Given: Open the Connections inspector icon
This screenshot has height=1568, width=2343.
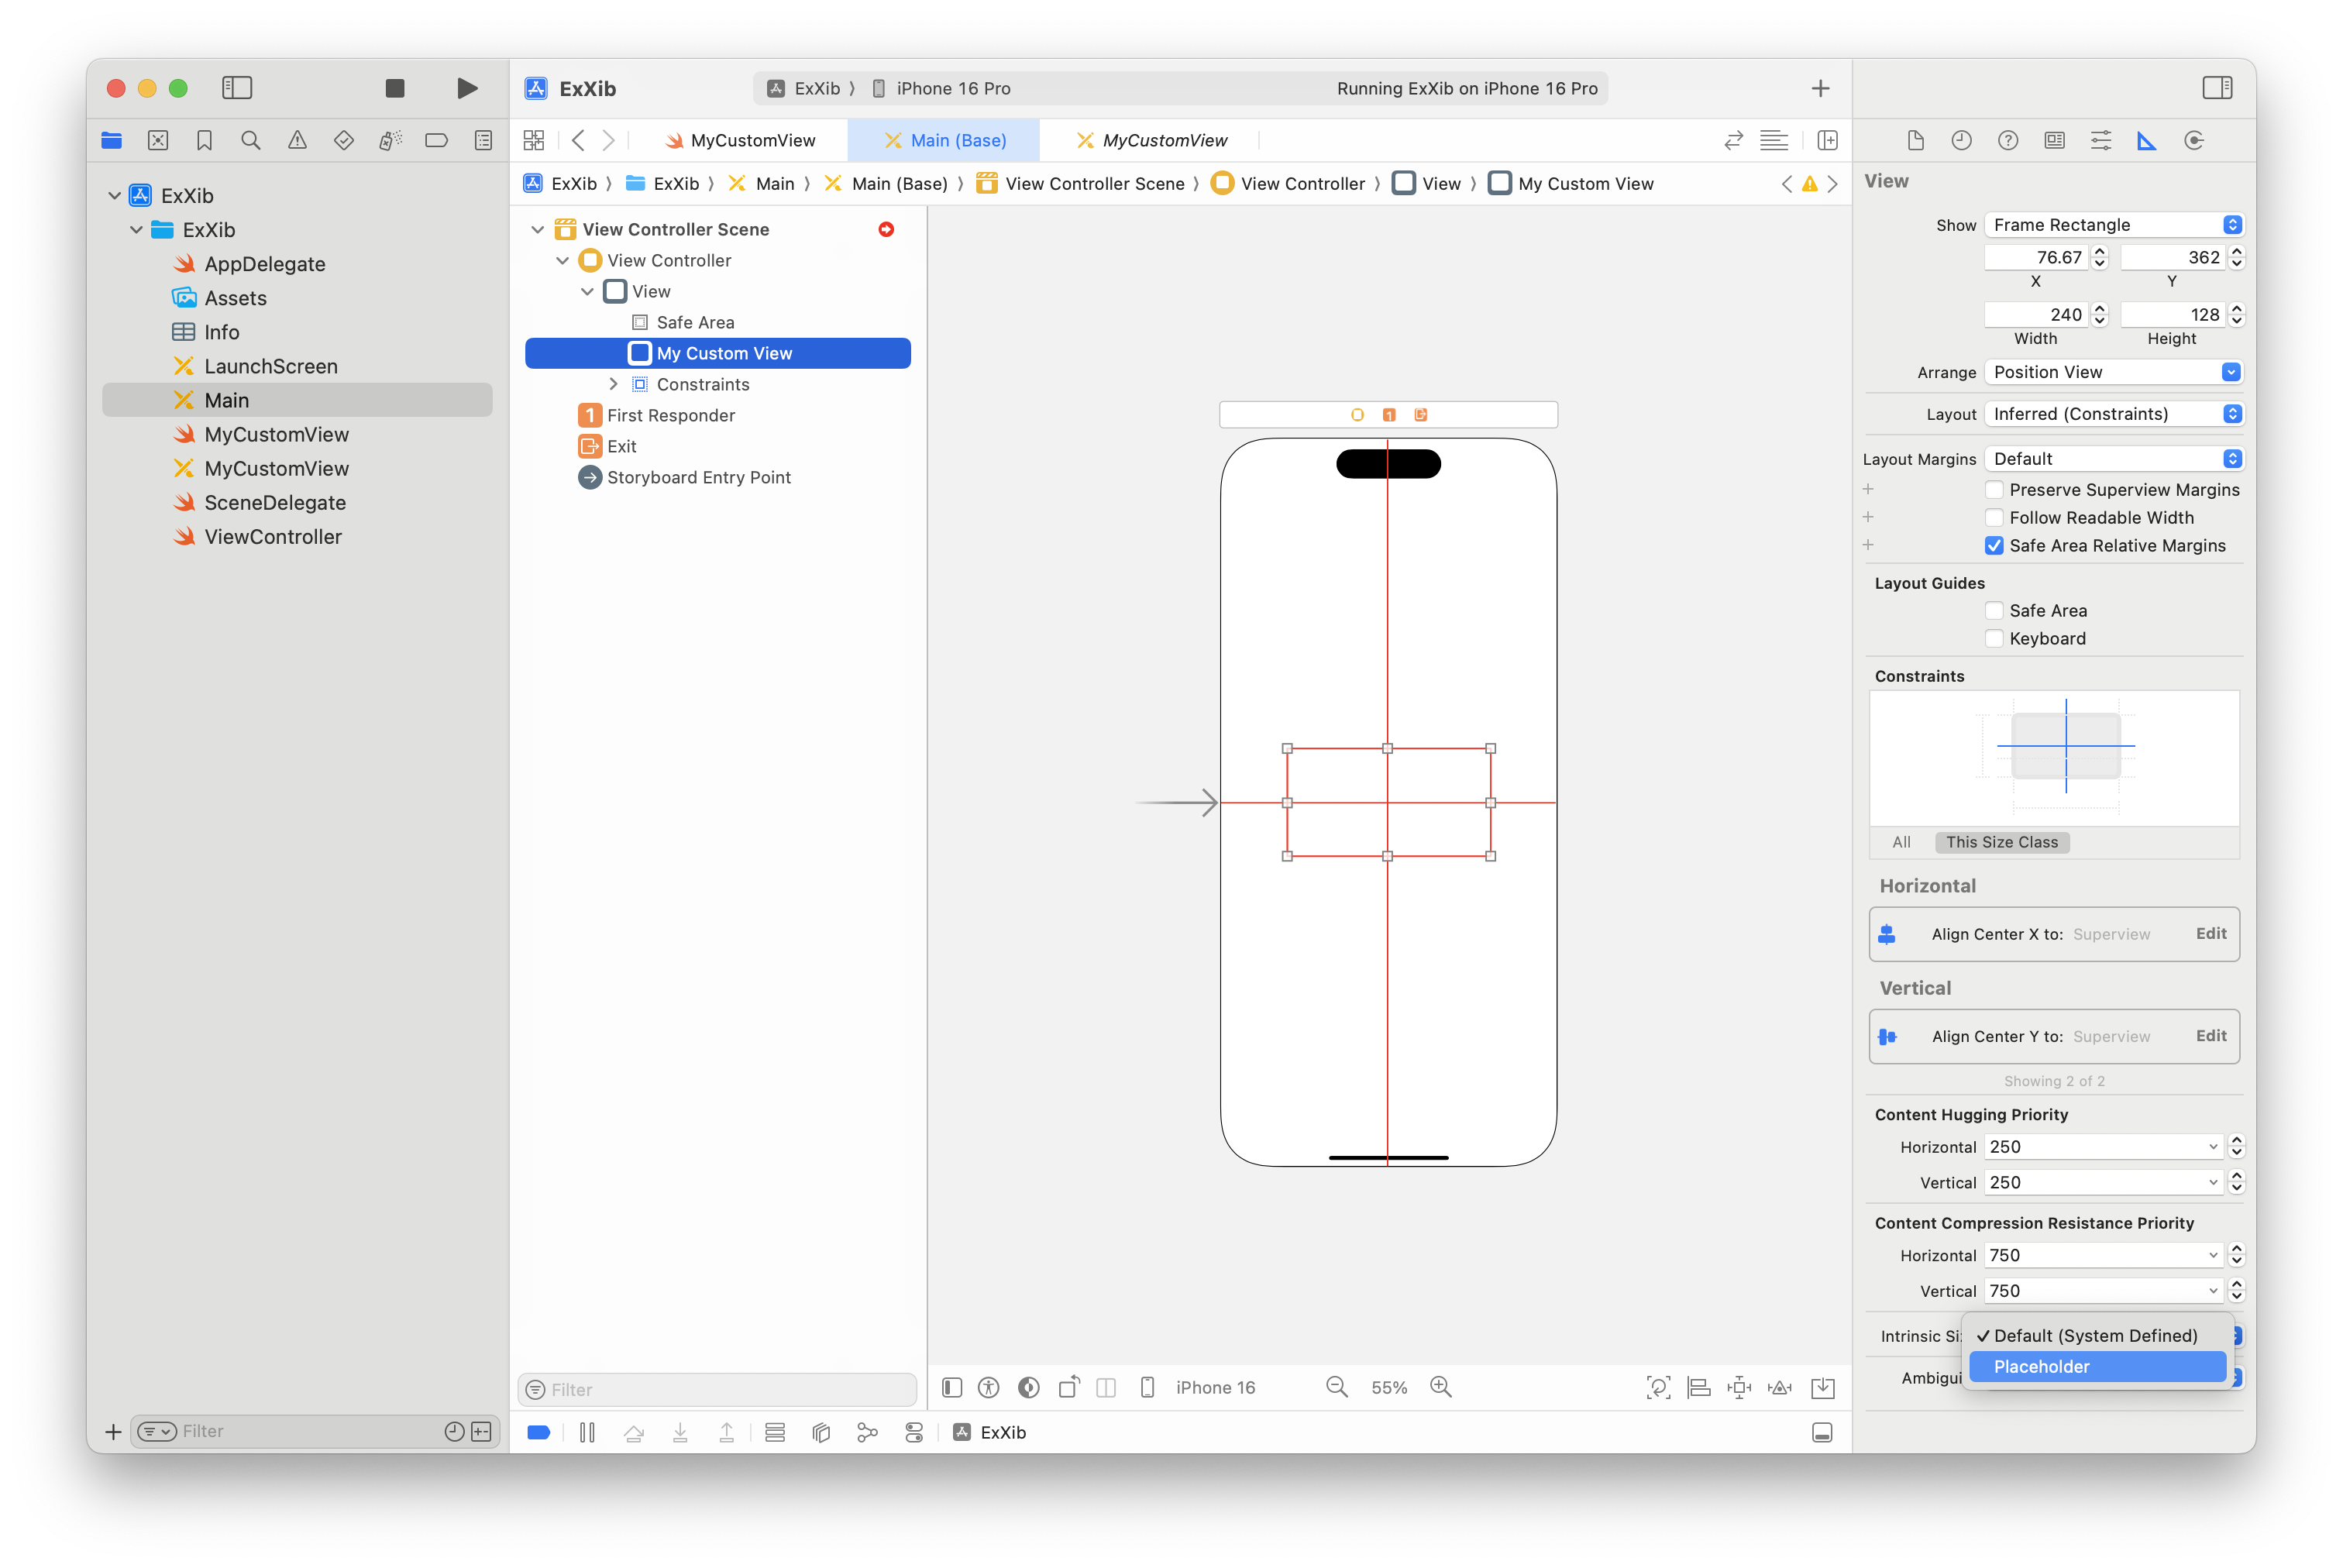Looking at the screenshot, I should click(2194, 141).
